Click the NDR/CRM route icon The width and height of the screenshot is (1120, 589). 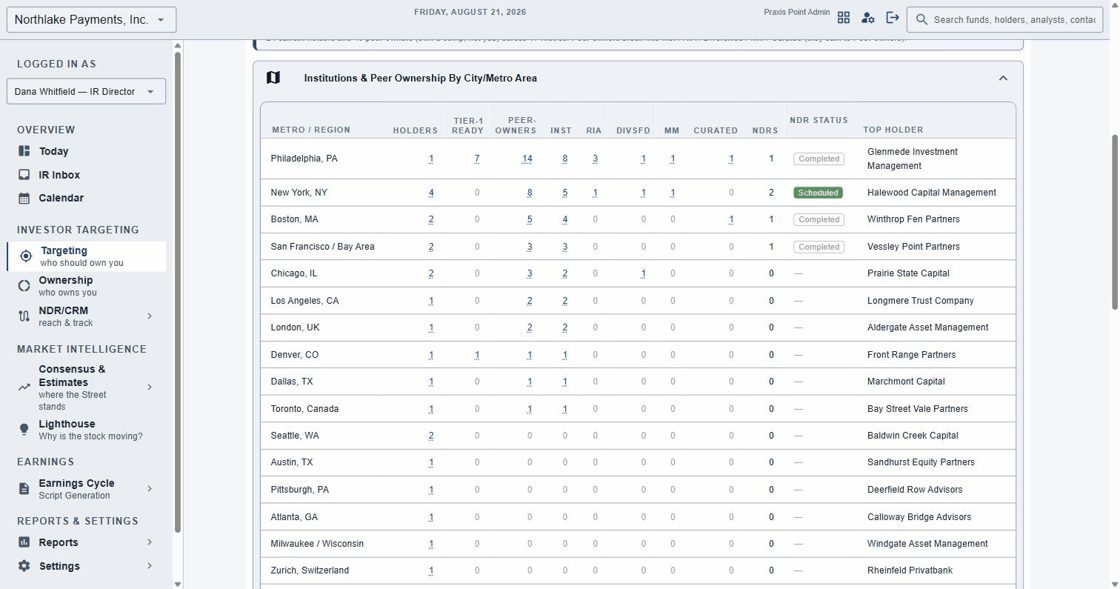[x=24, y=316]
